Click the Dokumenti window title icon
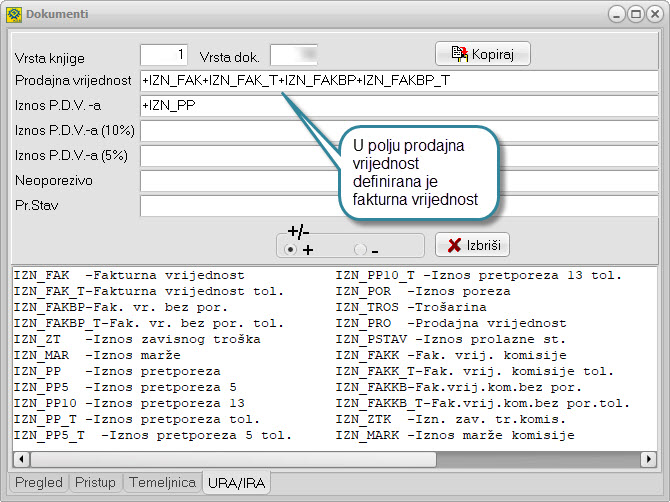Screen dimensions: 670x502 (x=13, y=14)
